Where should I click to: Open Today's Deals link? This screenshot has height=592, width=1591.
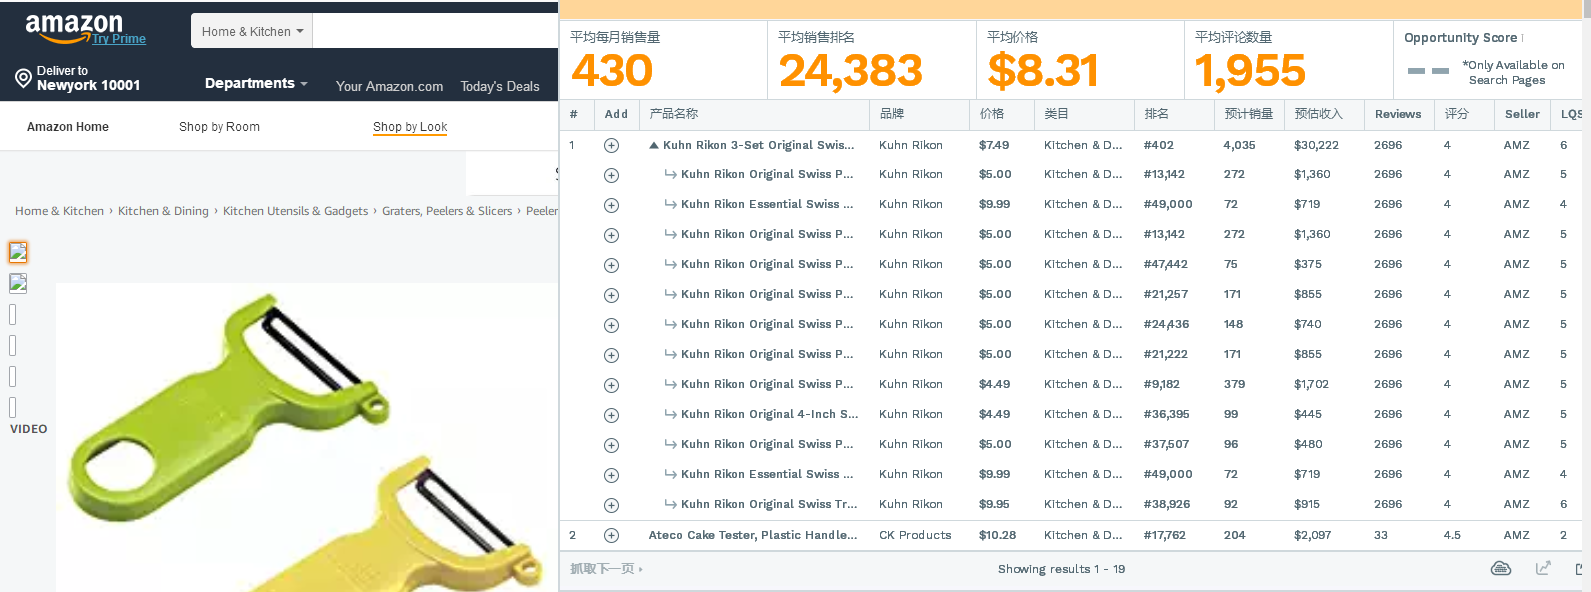click(x=500, y=87)
